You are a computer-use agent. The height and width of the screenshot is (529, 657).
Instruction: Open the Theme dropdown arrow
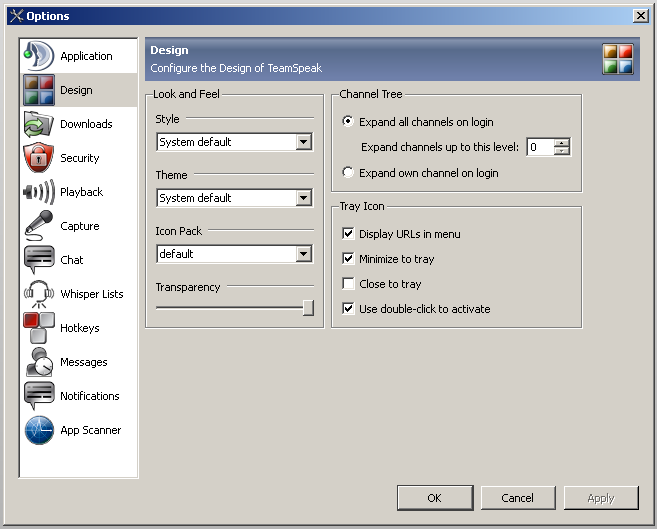304,198
